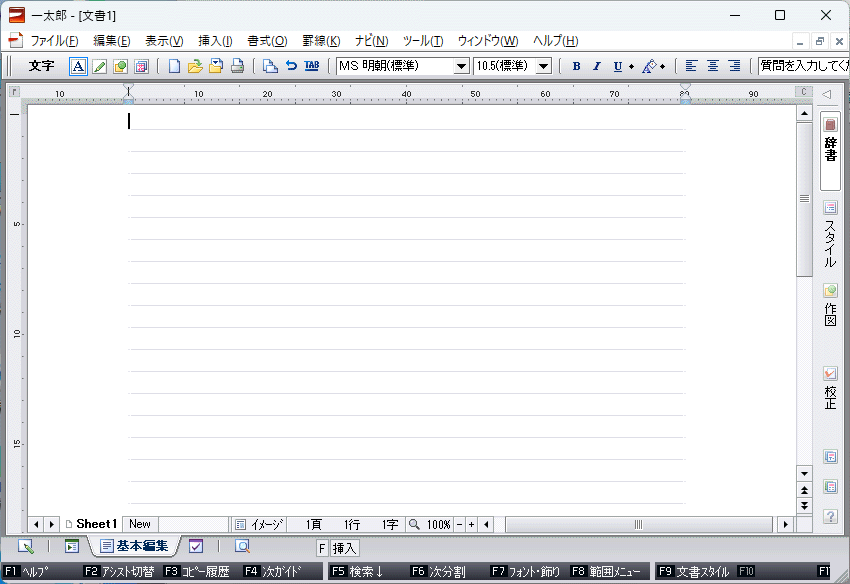Open underline style options diamond
Viewport: 850px width, 584px height.
pos(632,67)
